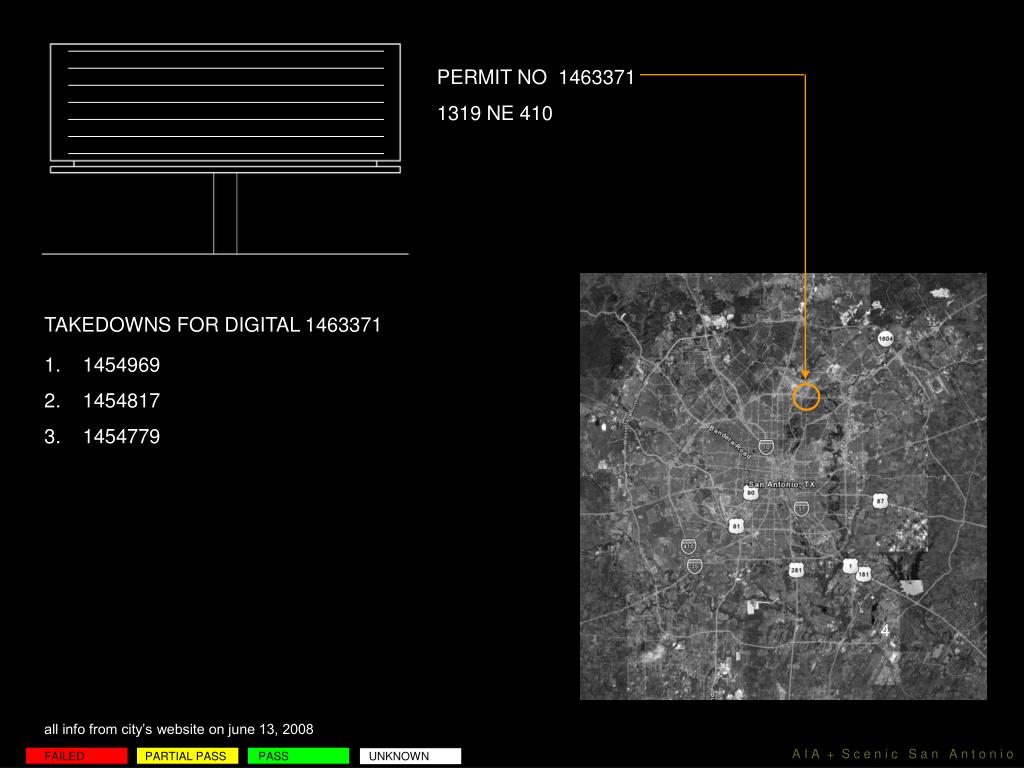1024x768 pixels.
Task: Click the San Antonio, TX map label
Action: pyautogui.click(x=782, y=484)
